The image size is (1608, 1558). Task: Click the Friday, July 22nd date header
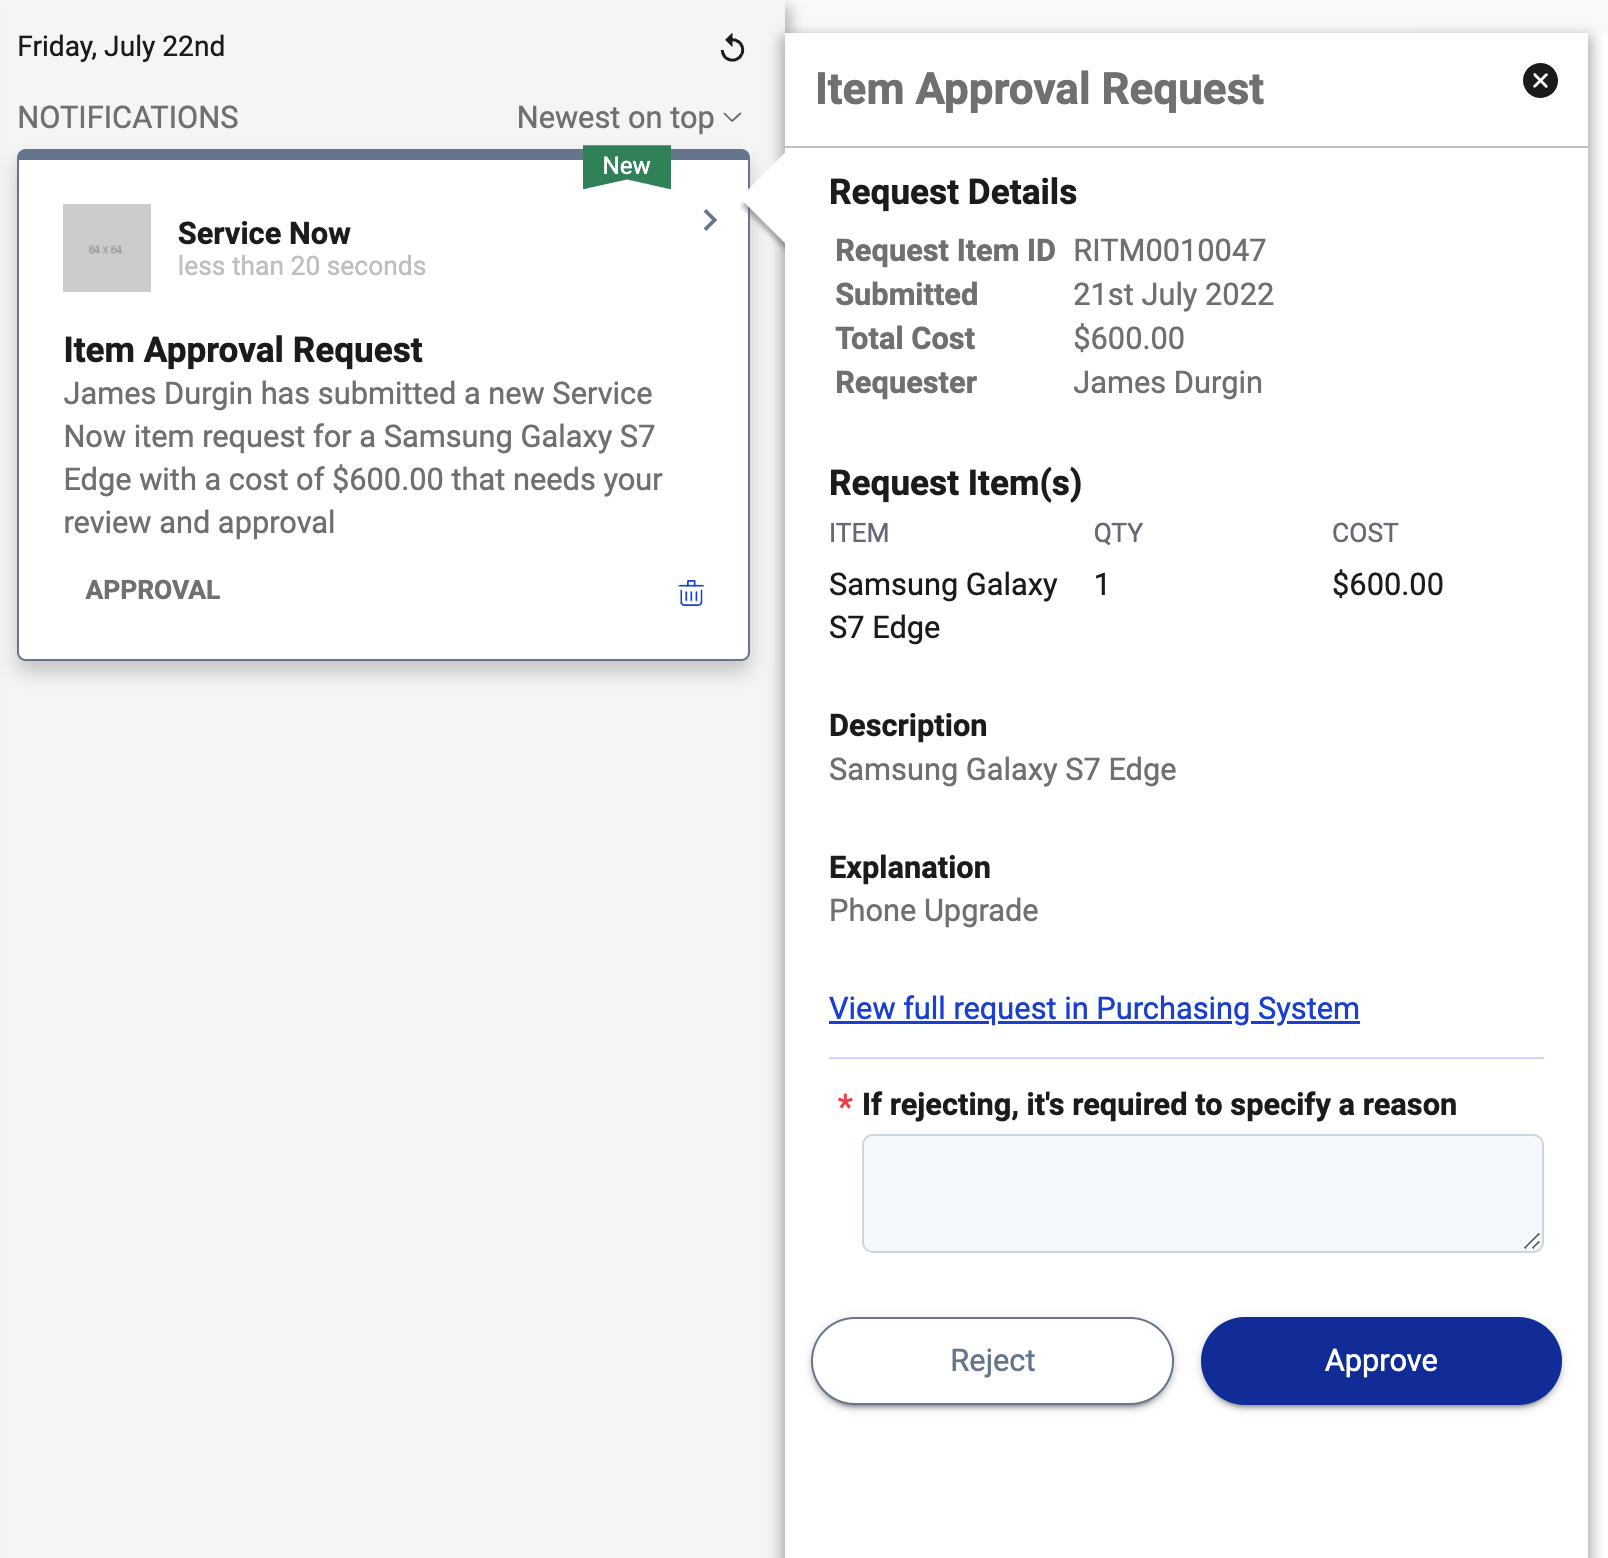click(121, 46)
